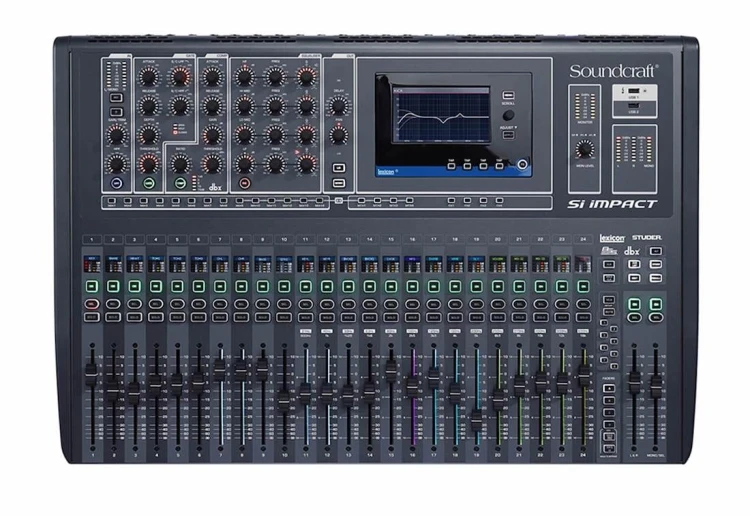Viewport: 750px width, 516px height.
Task: Click the top fader layer button
Action: pos(608,388)
